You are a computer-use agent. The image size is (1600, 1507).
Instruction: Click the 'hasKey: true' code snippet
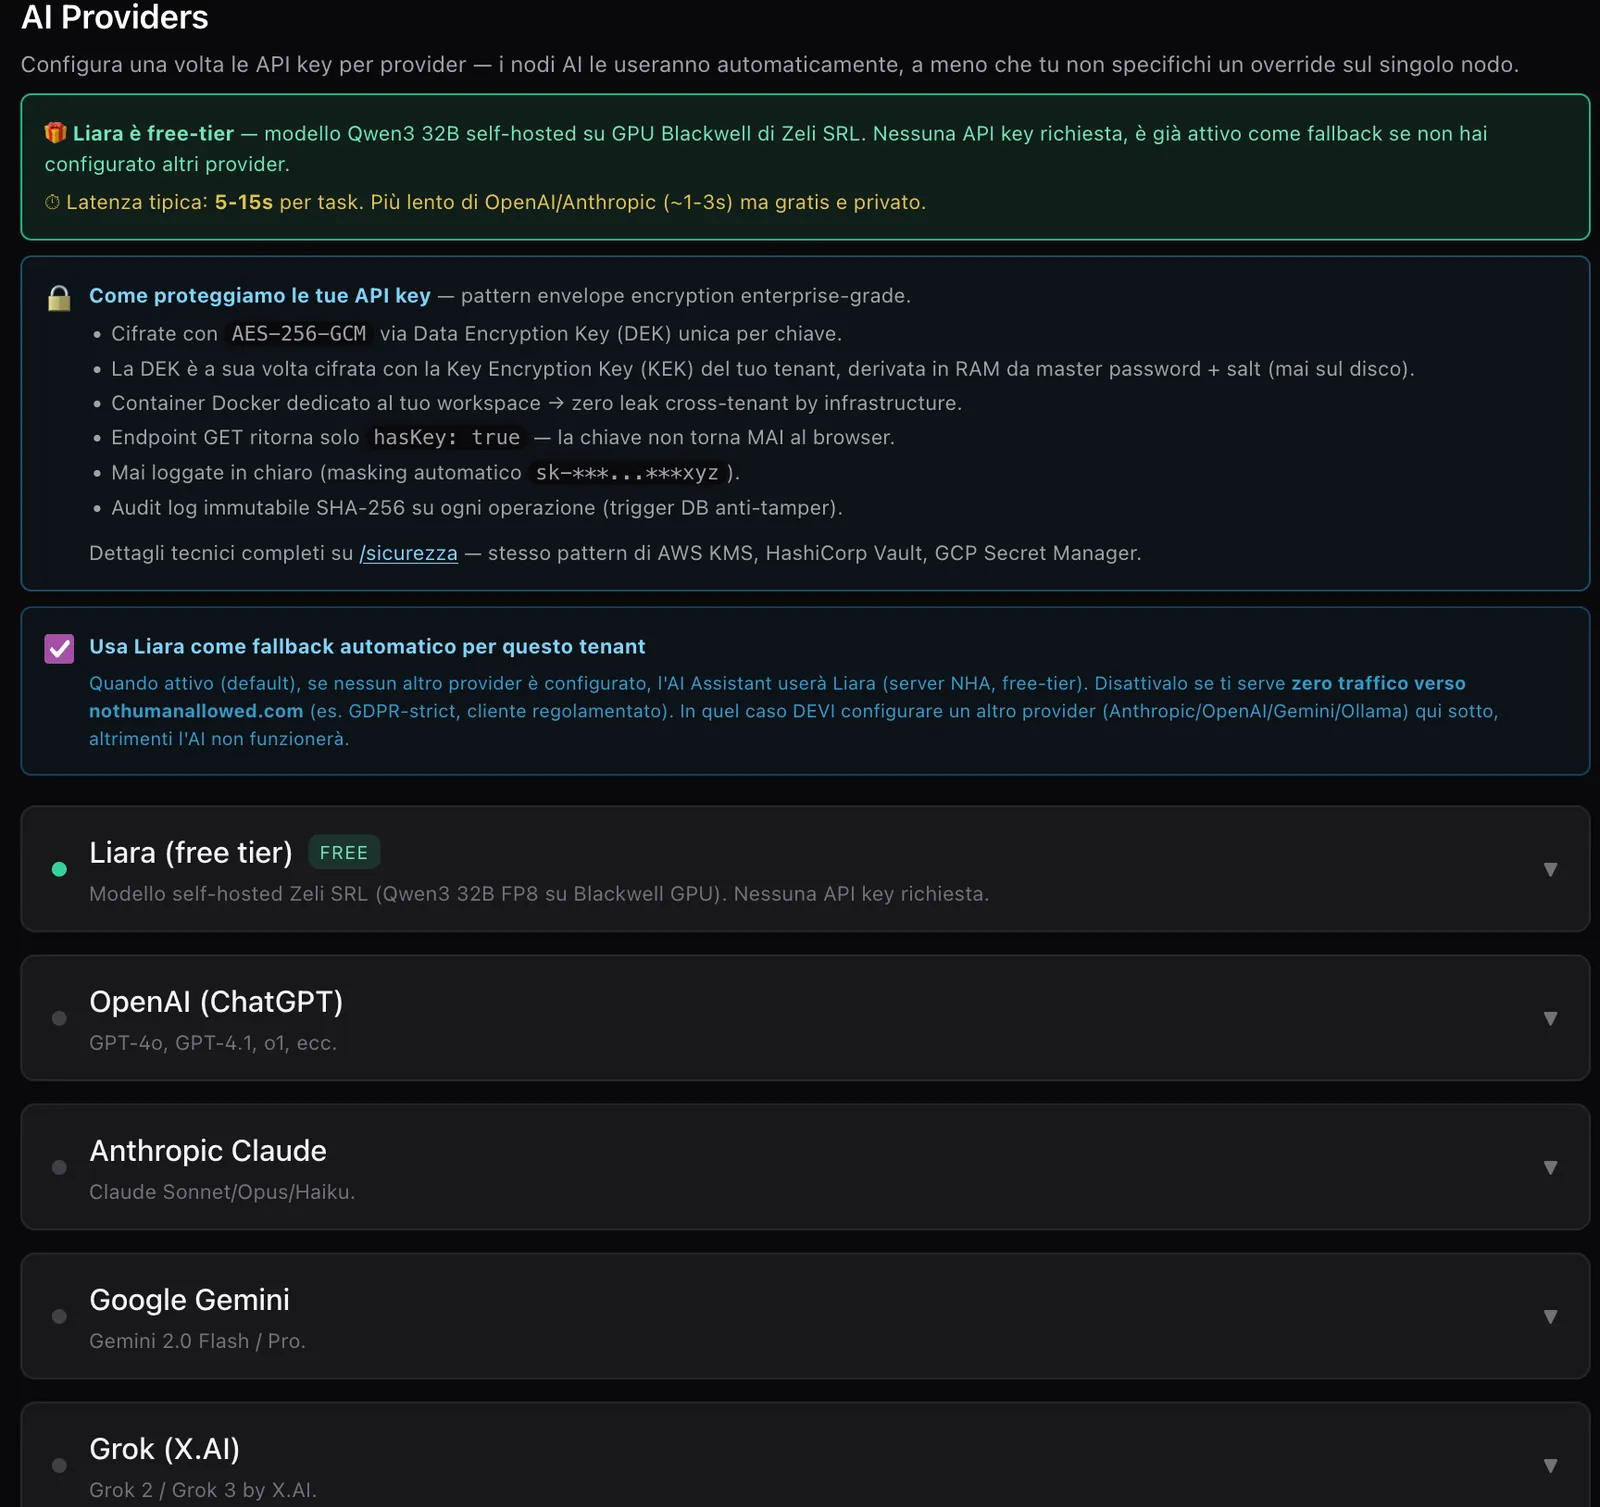(447, 438)
